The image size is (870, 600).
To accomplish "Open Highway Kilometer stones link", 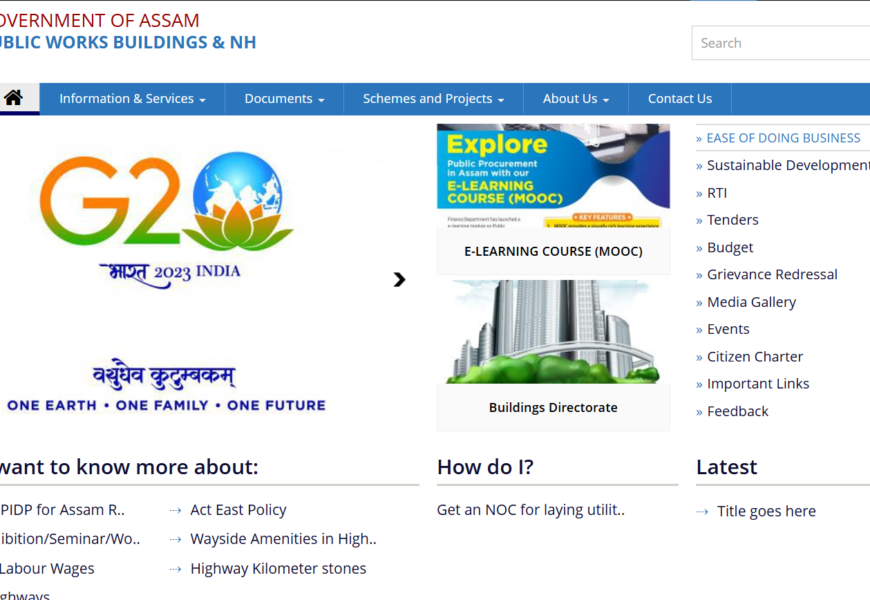I will click(x=278, y=568).
